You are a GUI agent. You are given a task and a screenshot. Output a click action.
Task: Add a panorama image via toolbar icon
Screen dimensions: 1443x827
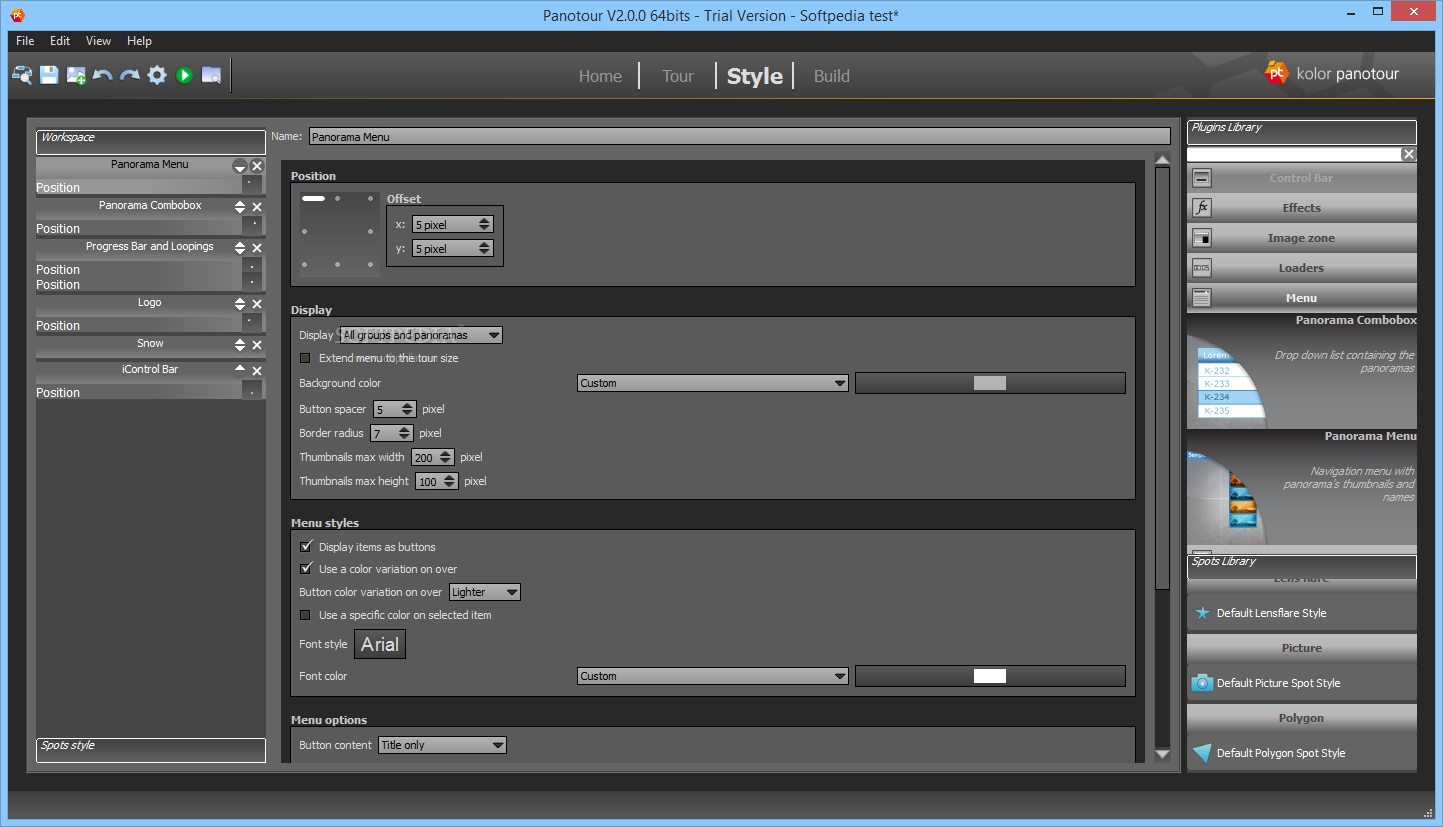click(x=76, y=75)
